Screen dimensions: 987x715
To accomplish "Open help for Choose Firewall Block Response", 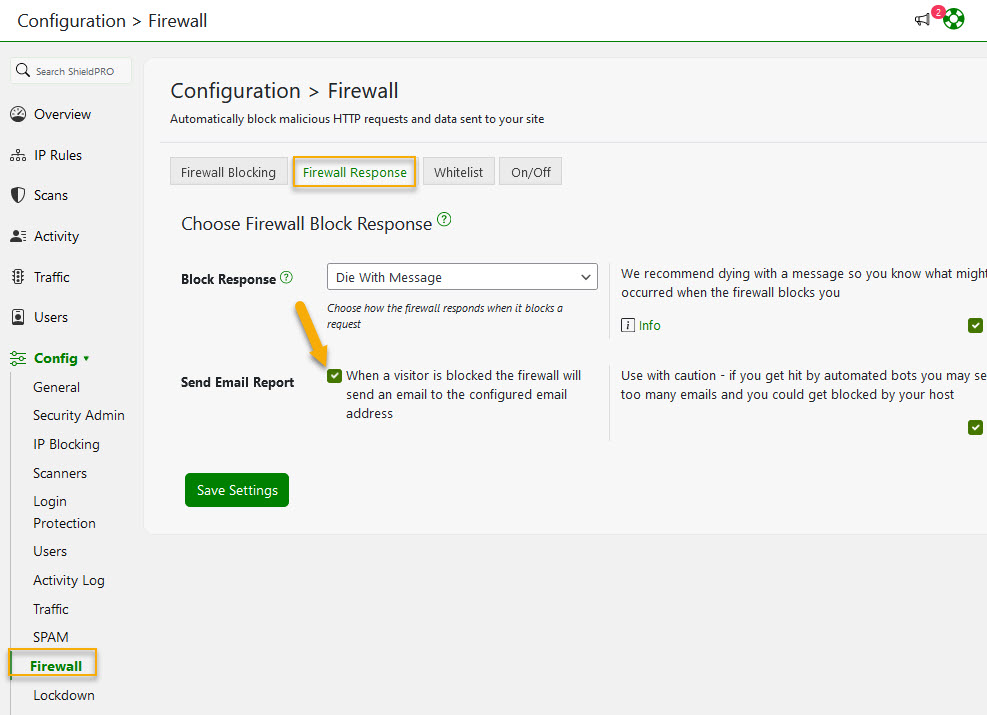I will point(444,219).
